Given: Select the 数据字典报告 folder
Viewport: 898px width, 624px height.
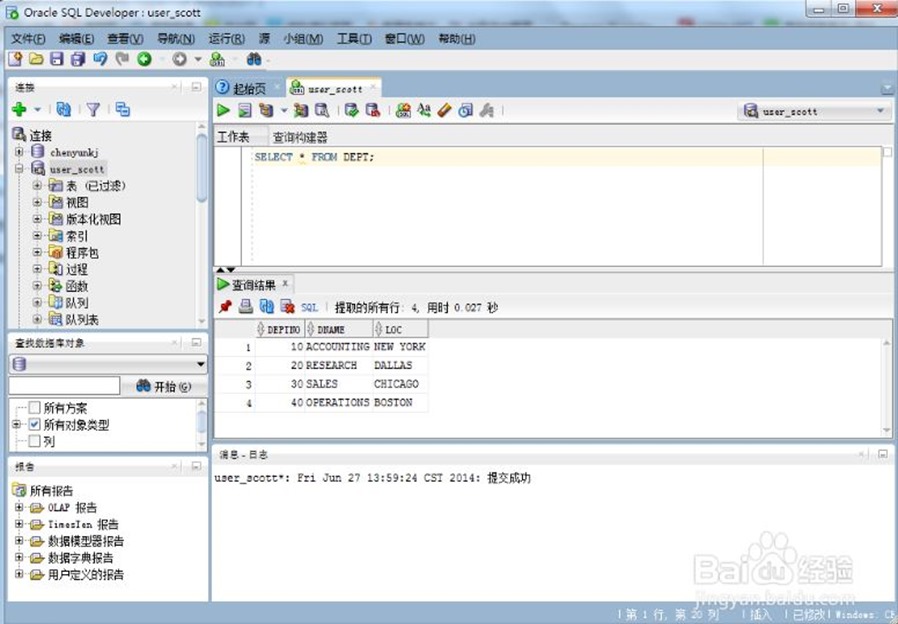Looking at the screenshot, I should (x=80, y=558).
